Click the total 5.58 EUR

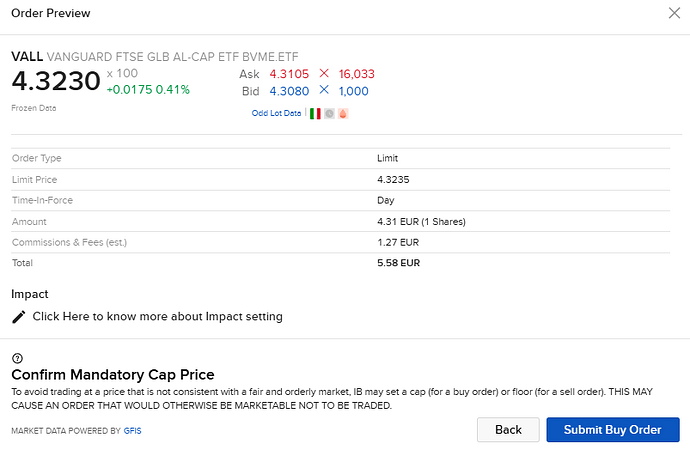point(398,263)
